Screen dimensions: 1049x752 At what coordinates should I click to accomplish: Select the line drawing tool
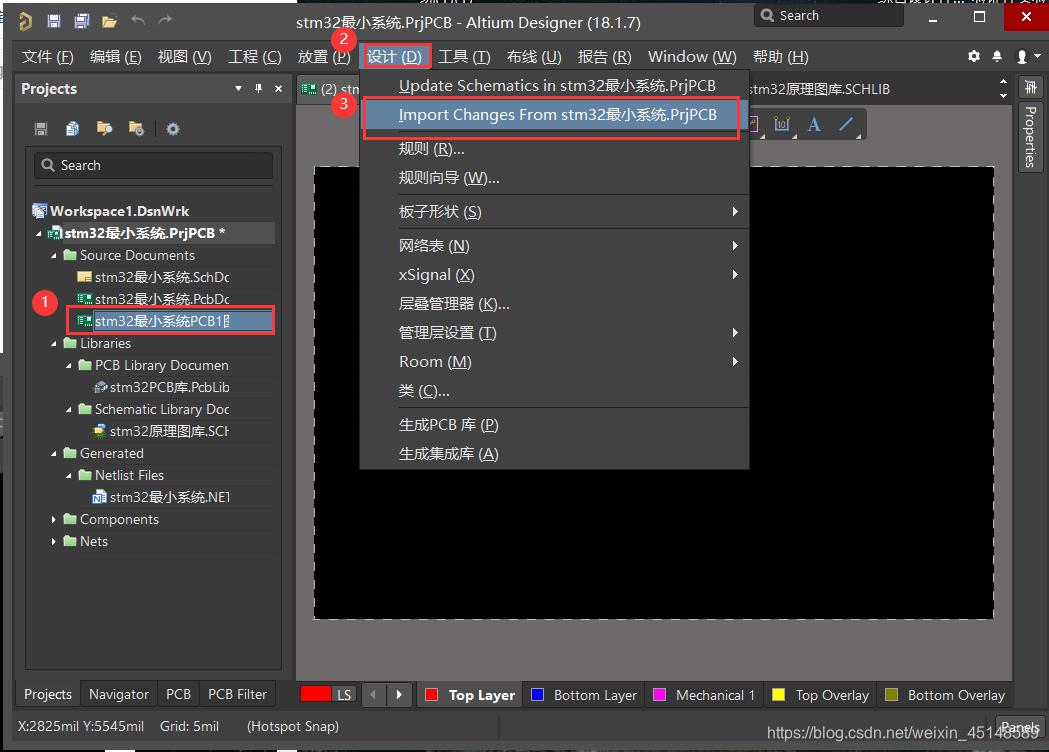pyautogui.click(x=846, y=125)
